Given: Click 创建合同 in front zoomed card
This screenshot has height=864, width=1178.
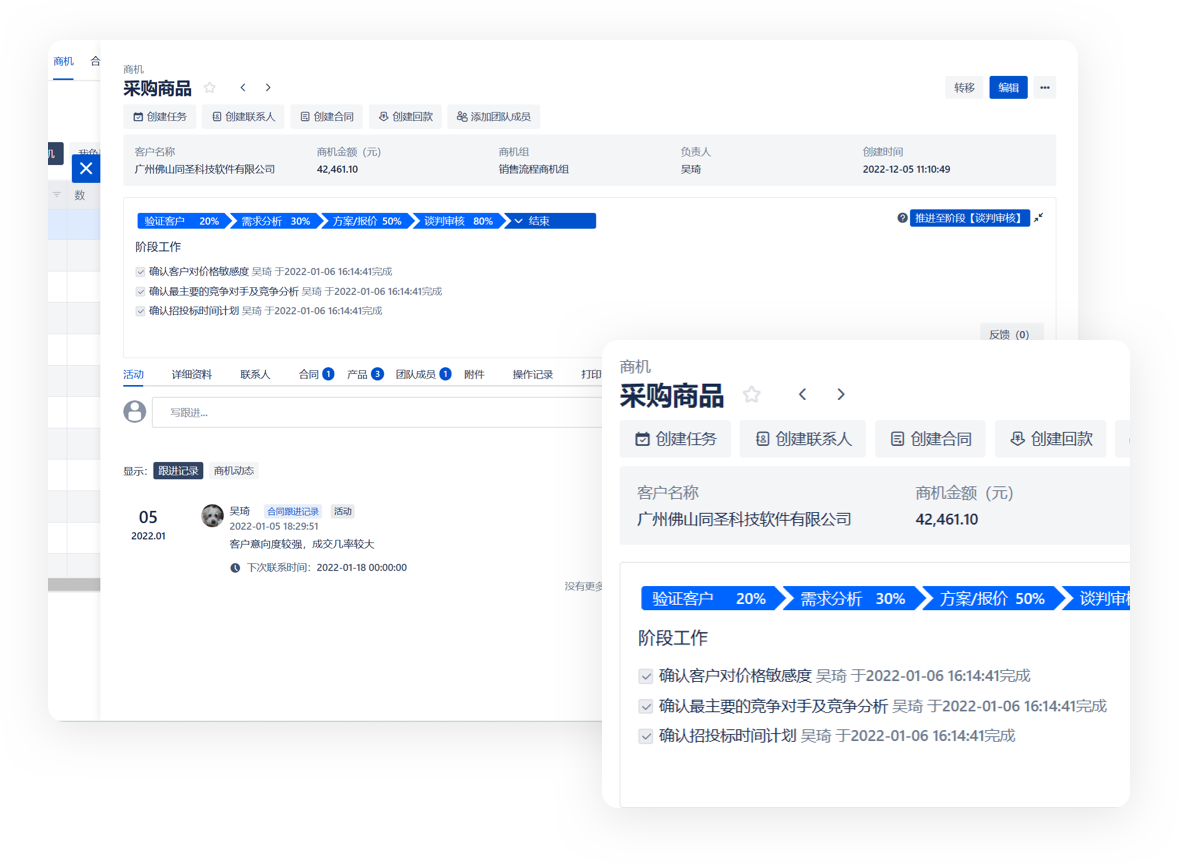Looking at the screenshot, I should coord(930,439).
